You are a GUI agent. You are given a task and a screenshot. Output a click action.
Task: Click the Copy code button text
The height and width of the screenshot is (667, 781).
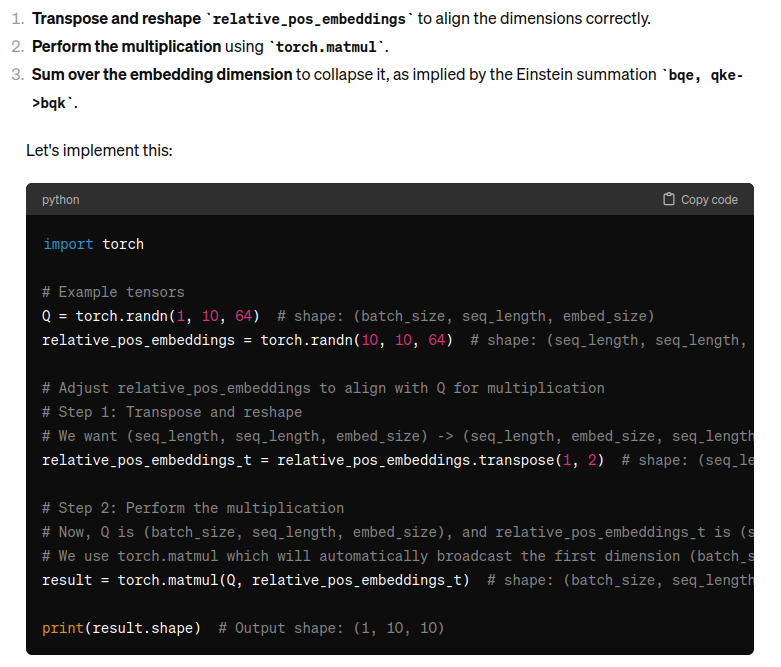[709, 200]
